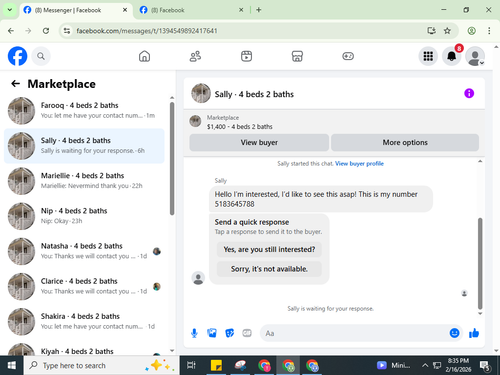Open the View buyer profile link
Screen dimensions: 500x375
[359, 164]
